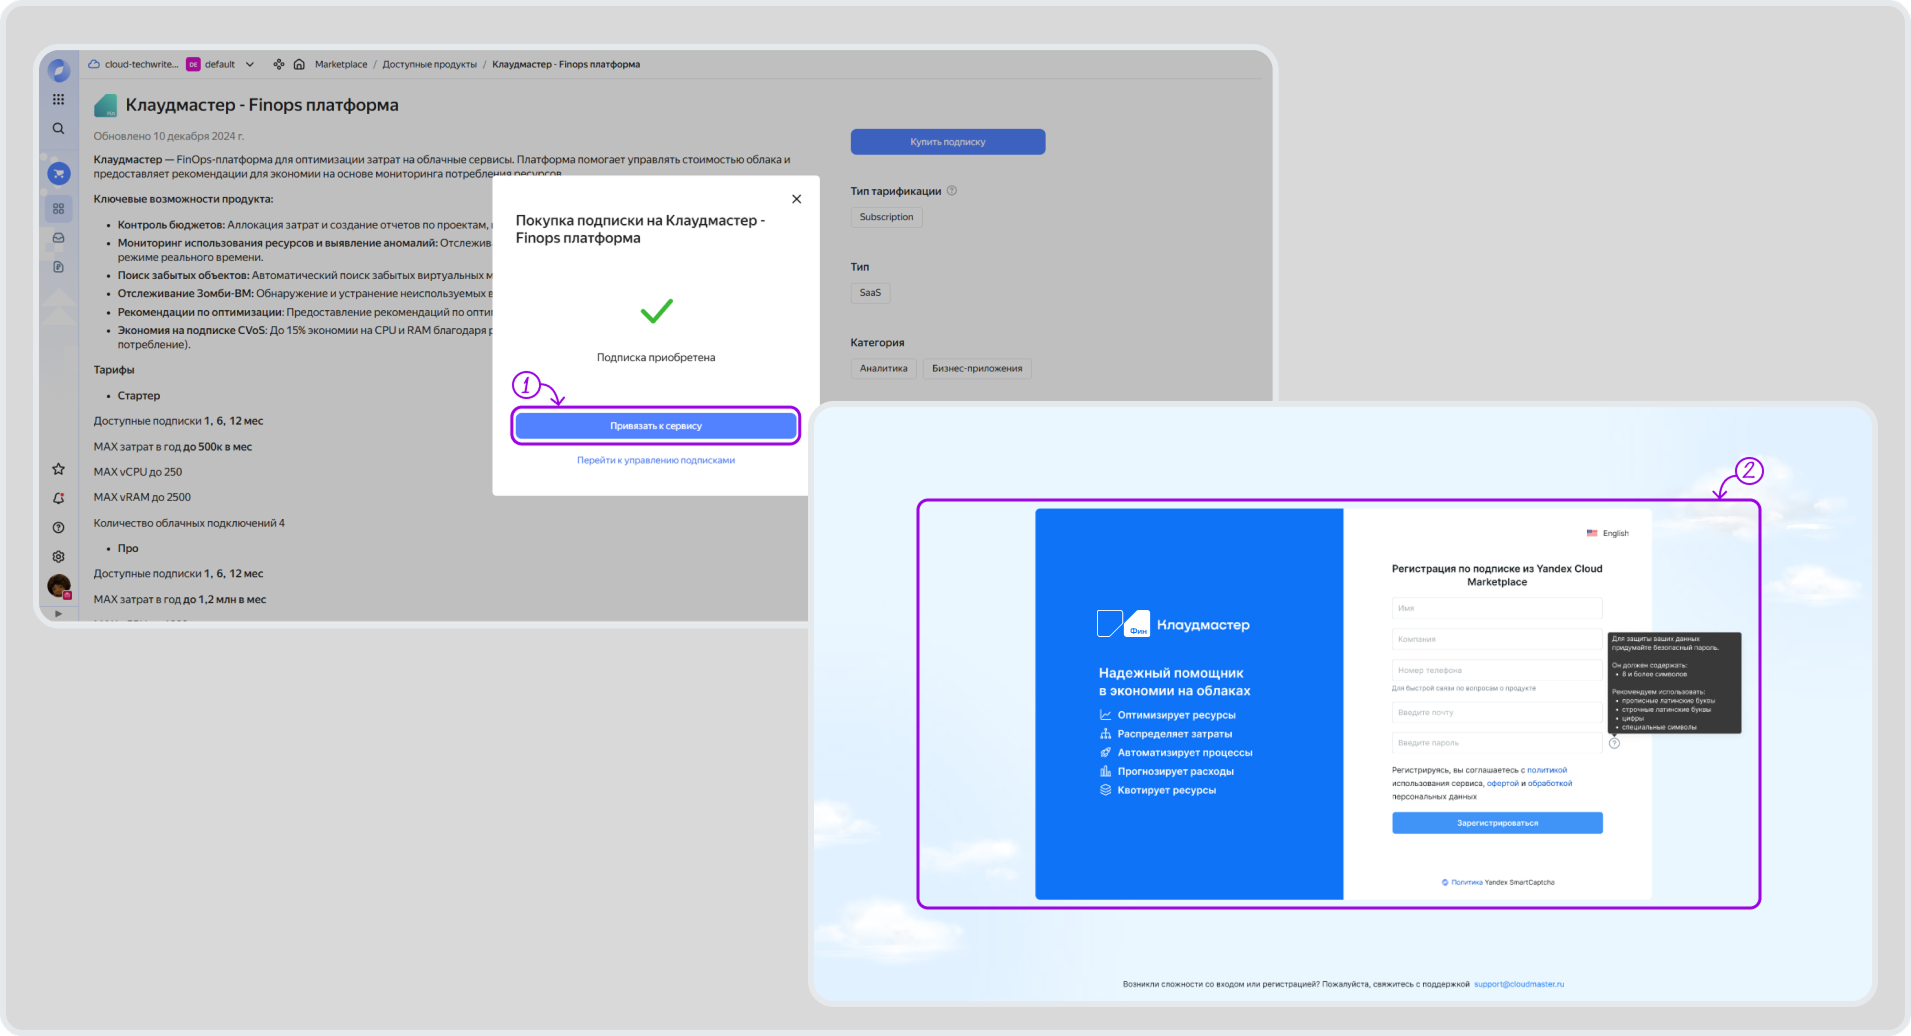Expand the sidebar with bottom arrow
1911x1036 pixels.
click(x=58, y=613)
